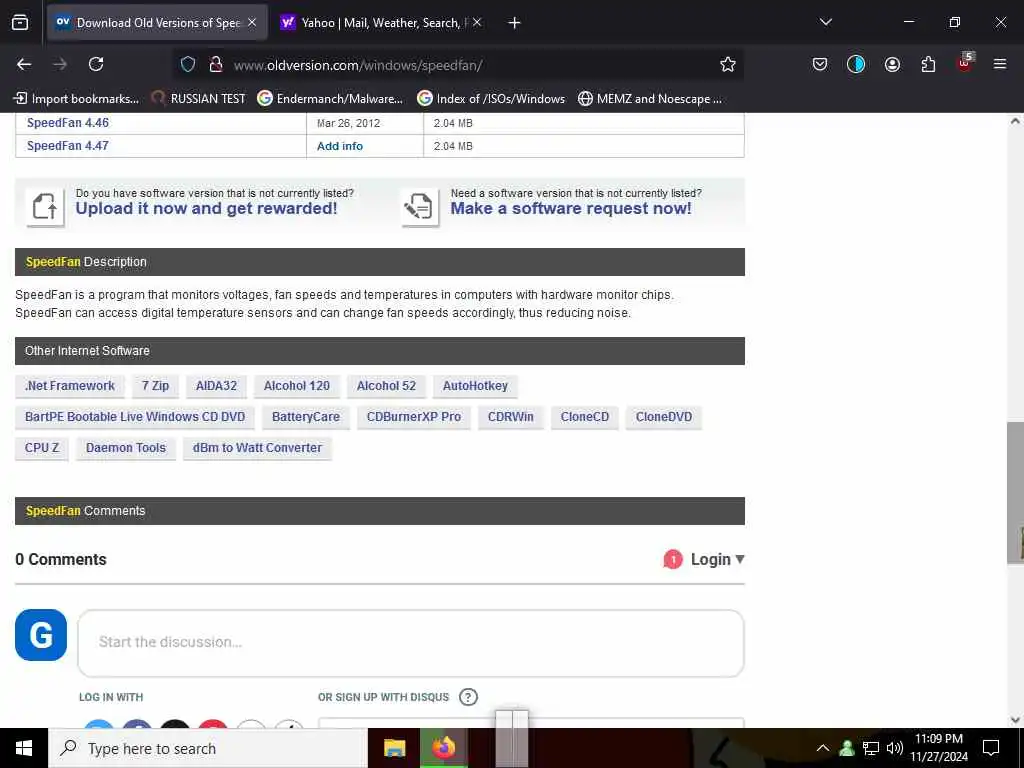Screen dimensions: 1024x768
Task: Click 'Make a software request now!'
Action: [x=571, y=208]
